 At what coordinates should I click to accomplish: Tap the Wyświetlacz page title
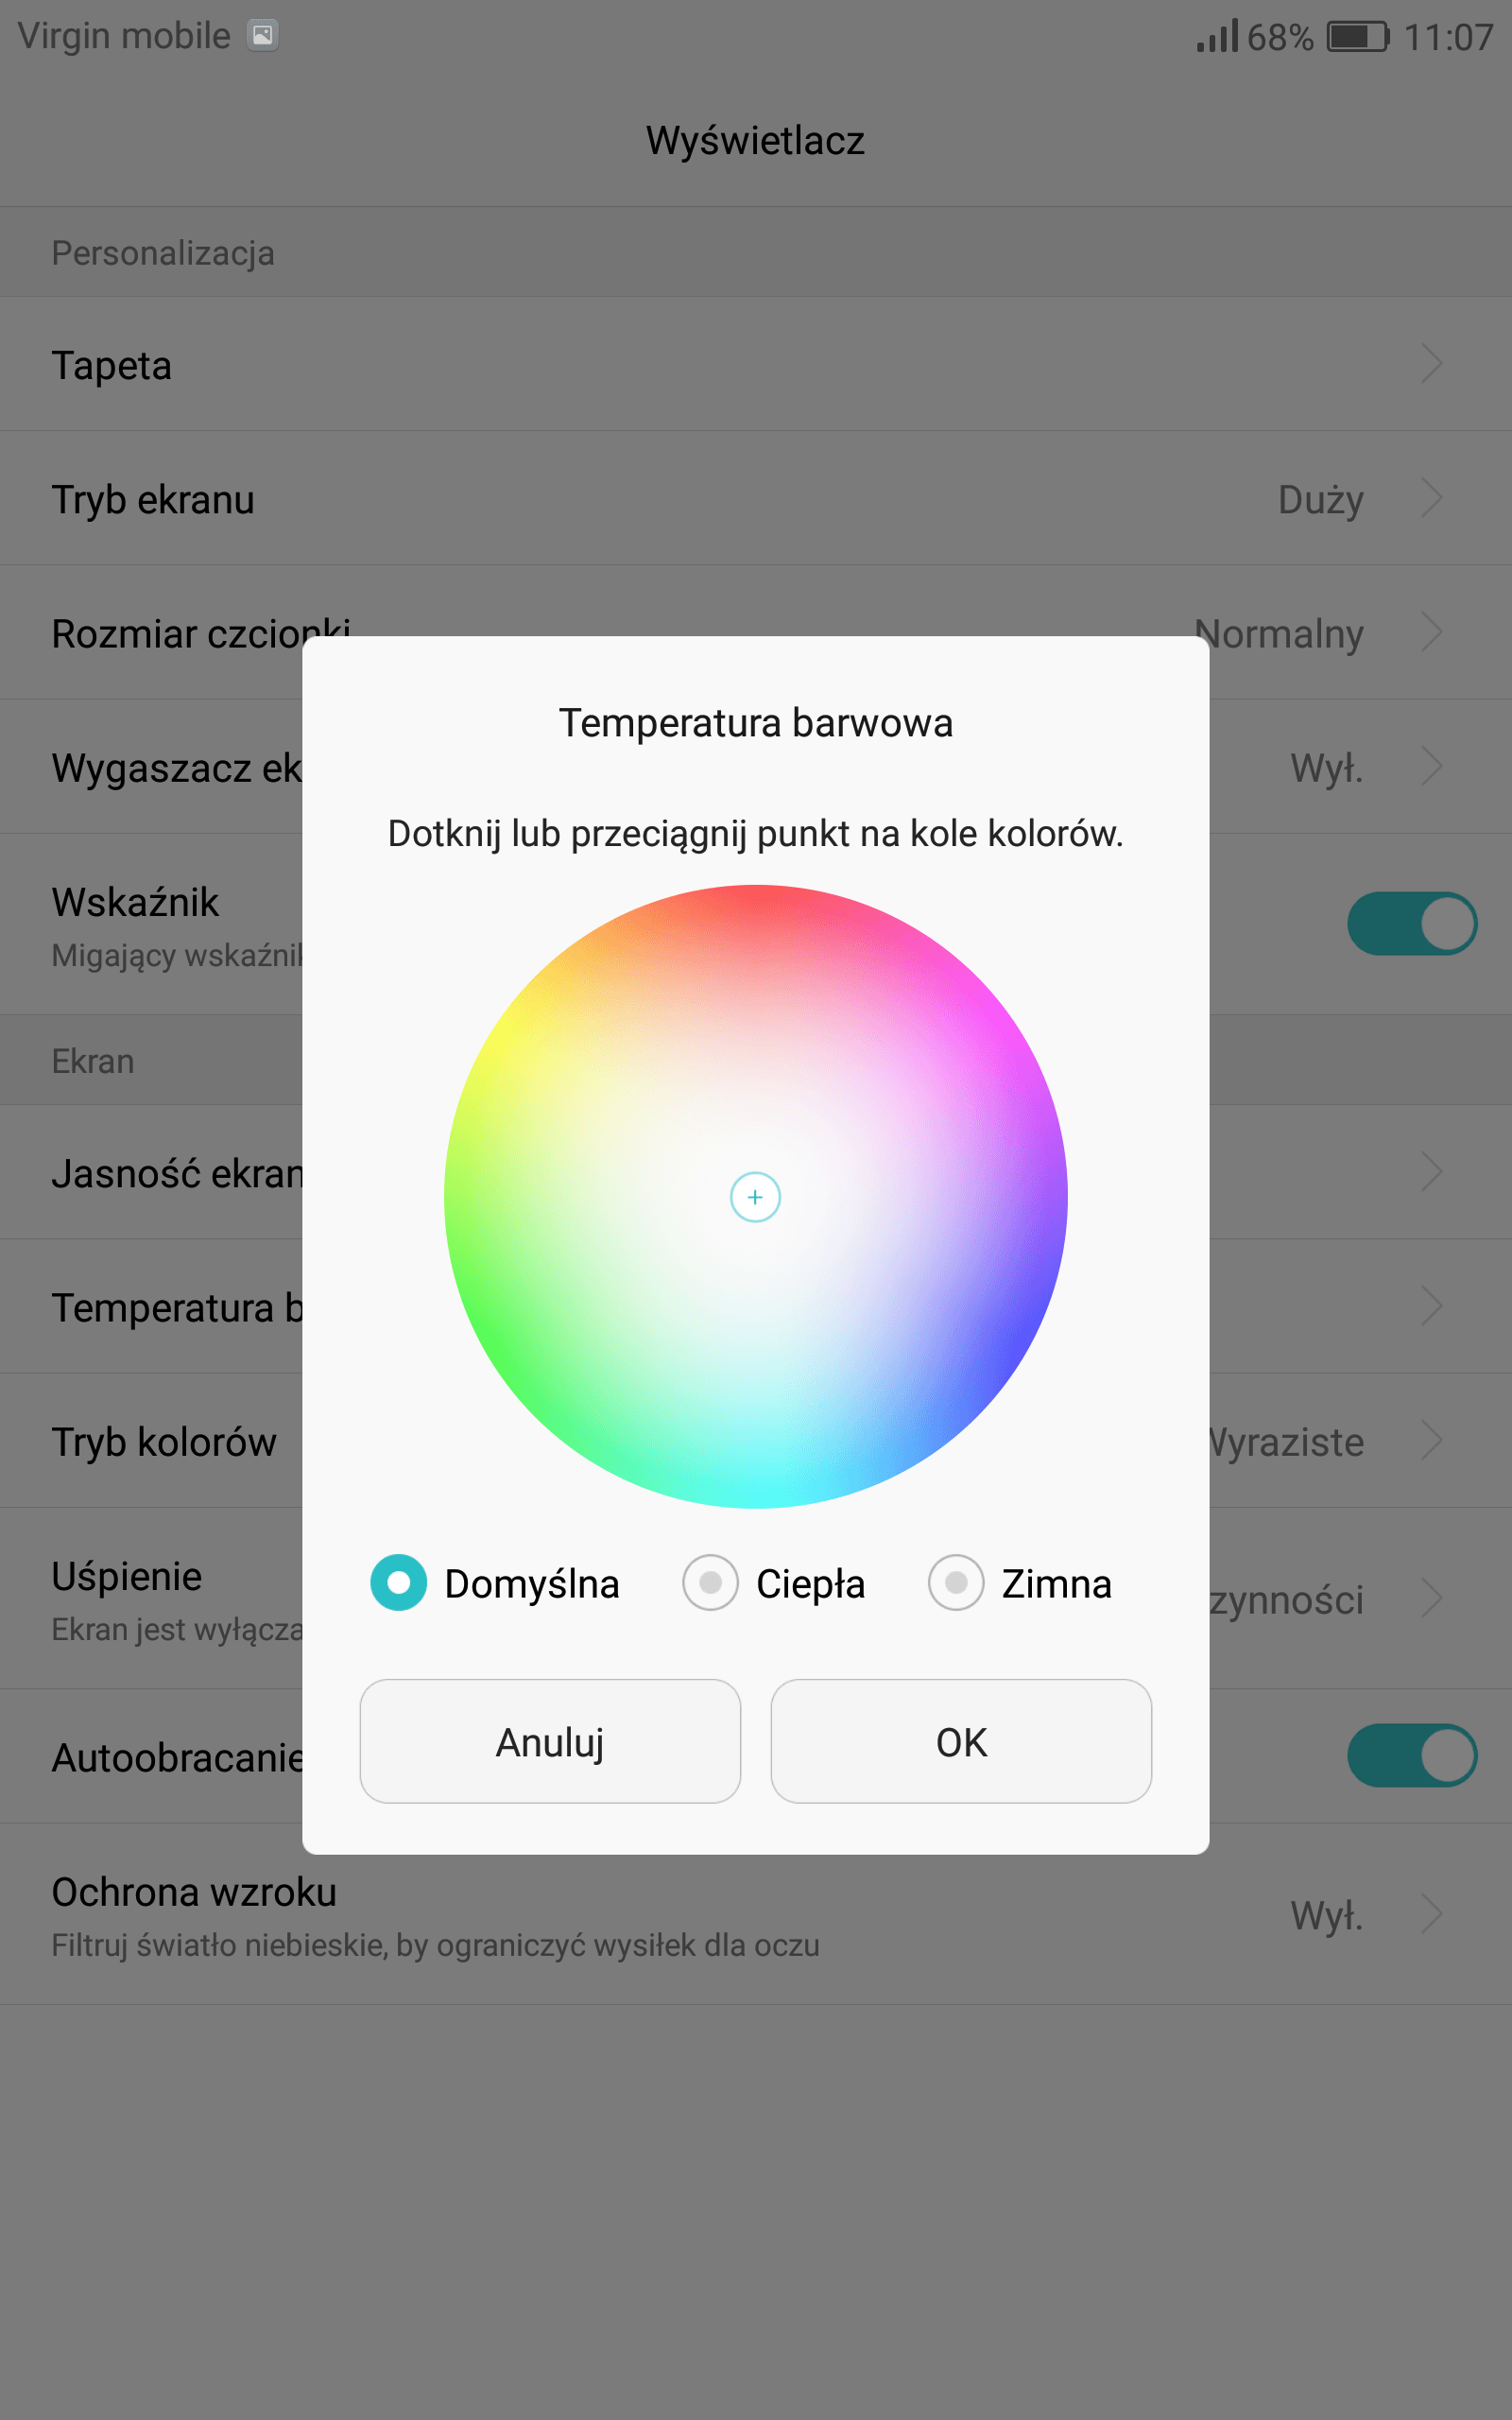pos(755,140)
